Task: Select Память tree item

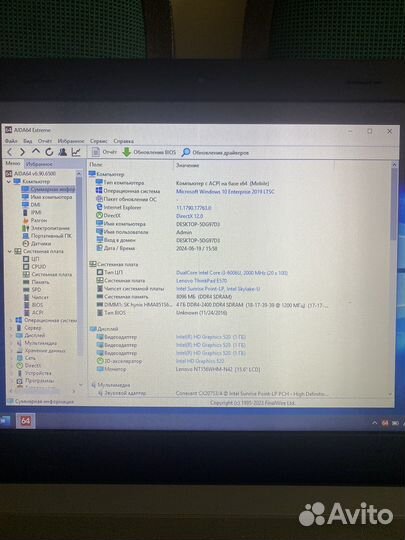Action: point(37,282)
